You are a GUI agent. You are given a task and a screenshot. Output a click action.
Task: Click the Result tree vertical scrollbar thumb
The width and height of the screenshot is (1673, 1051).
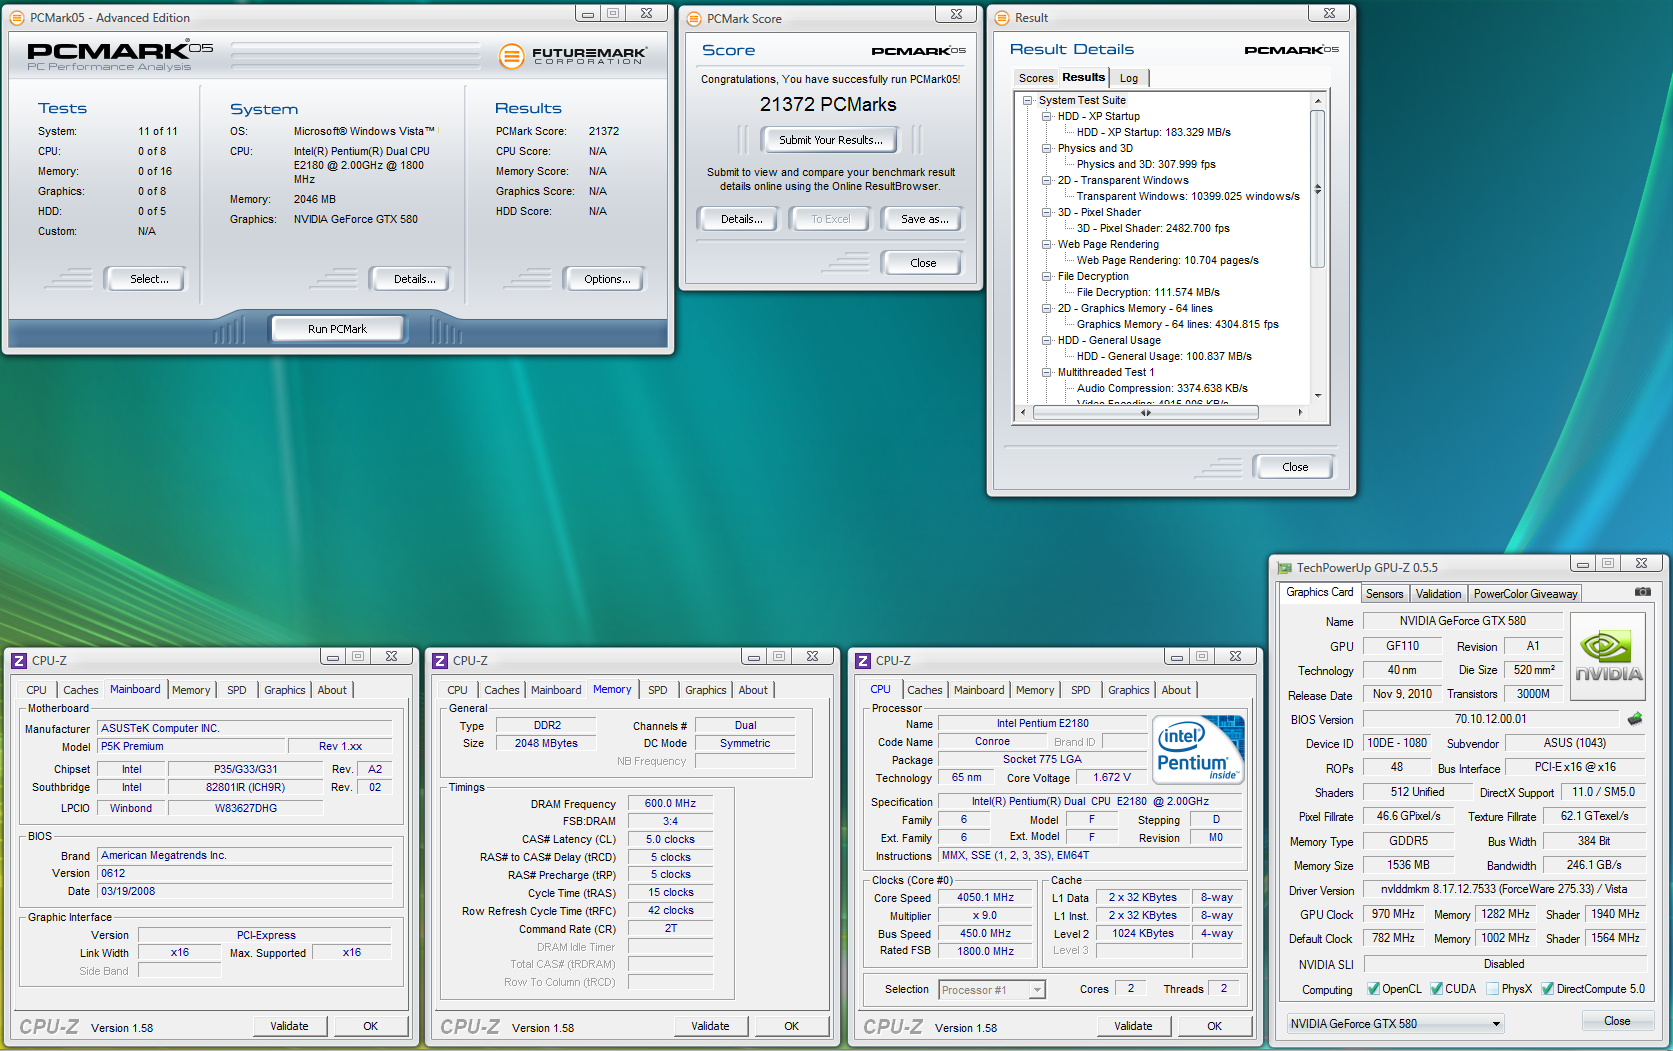pyautogui.click(x=1317, y=189)
